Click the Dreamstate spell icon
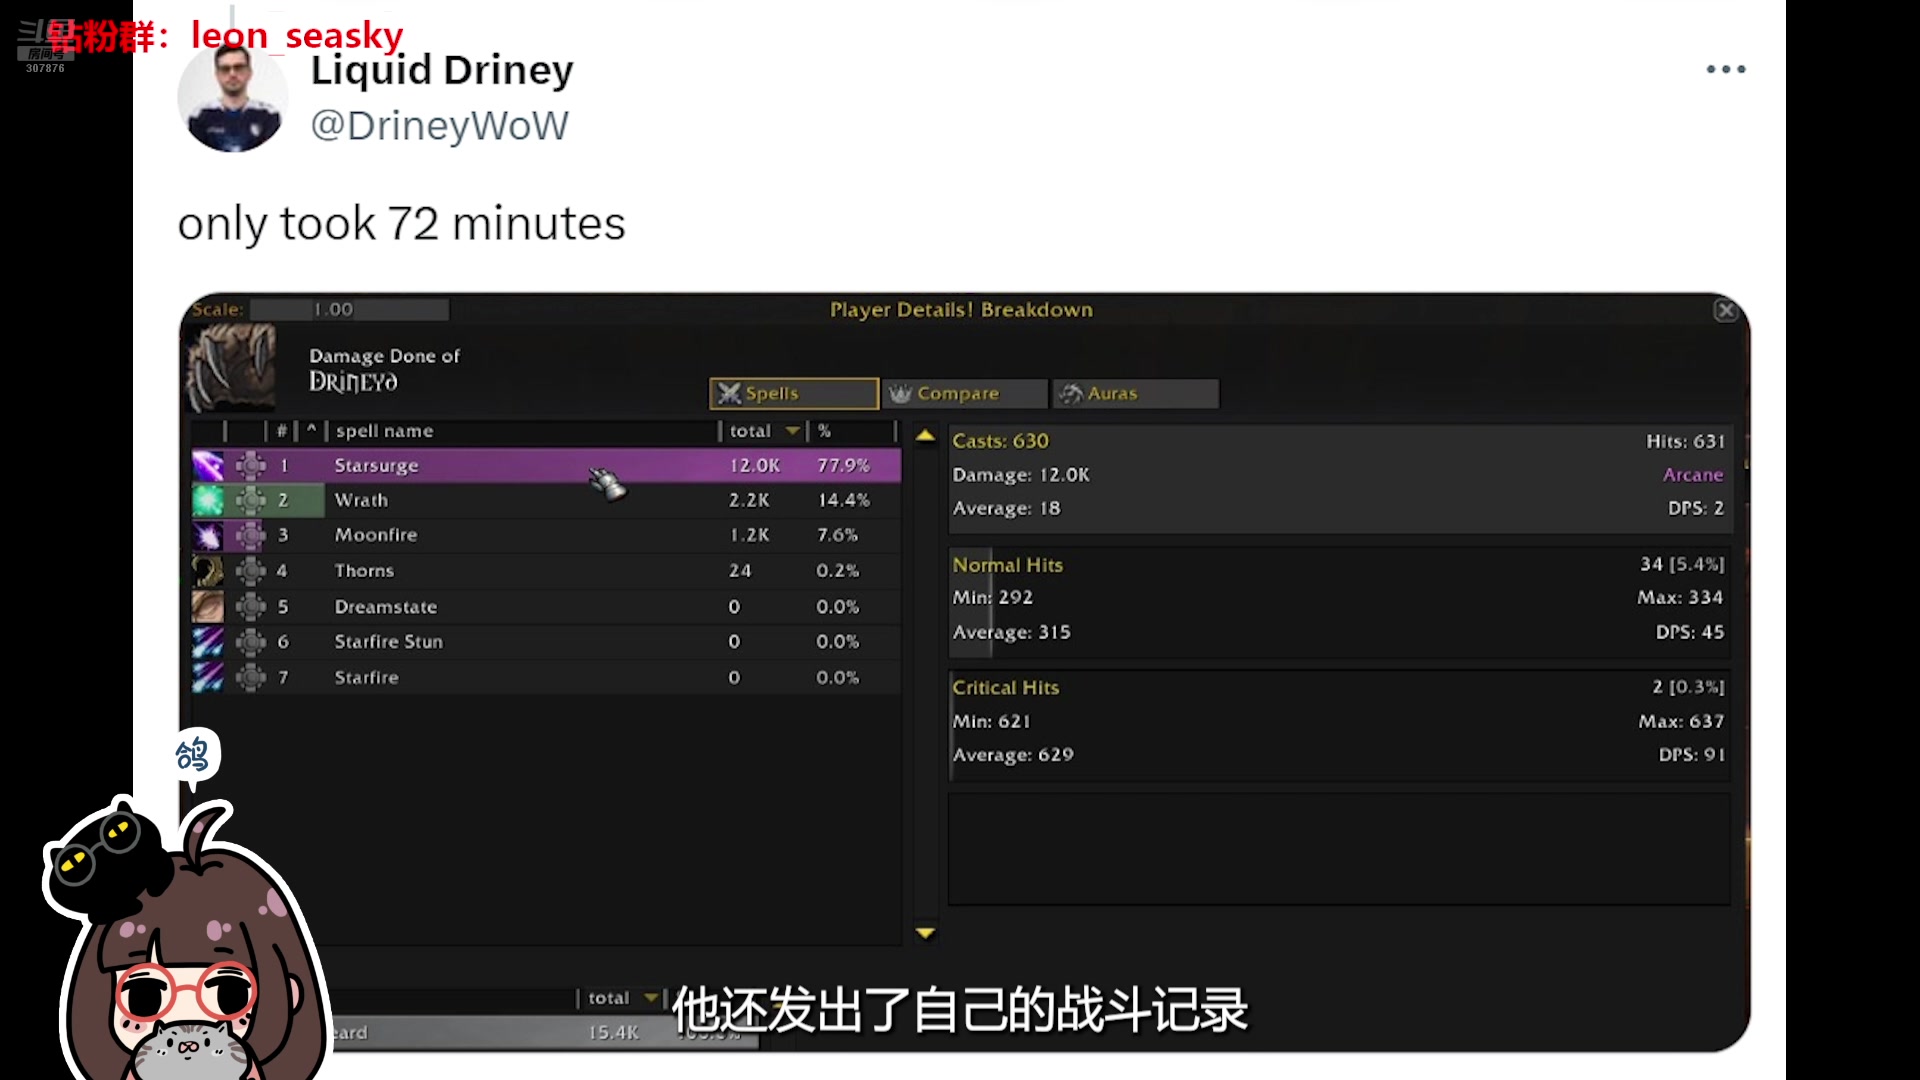This screenshot has width=1920, height=1080. pyautogui.click(x=208, y=607)
